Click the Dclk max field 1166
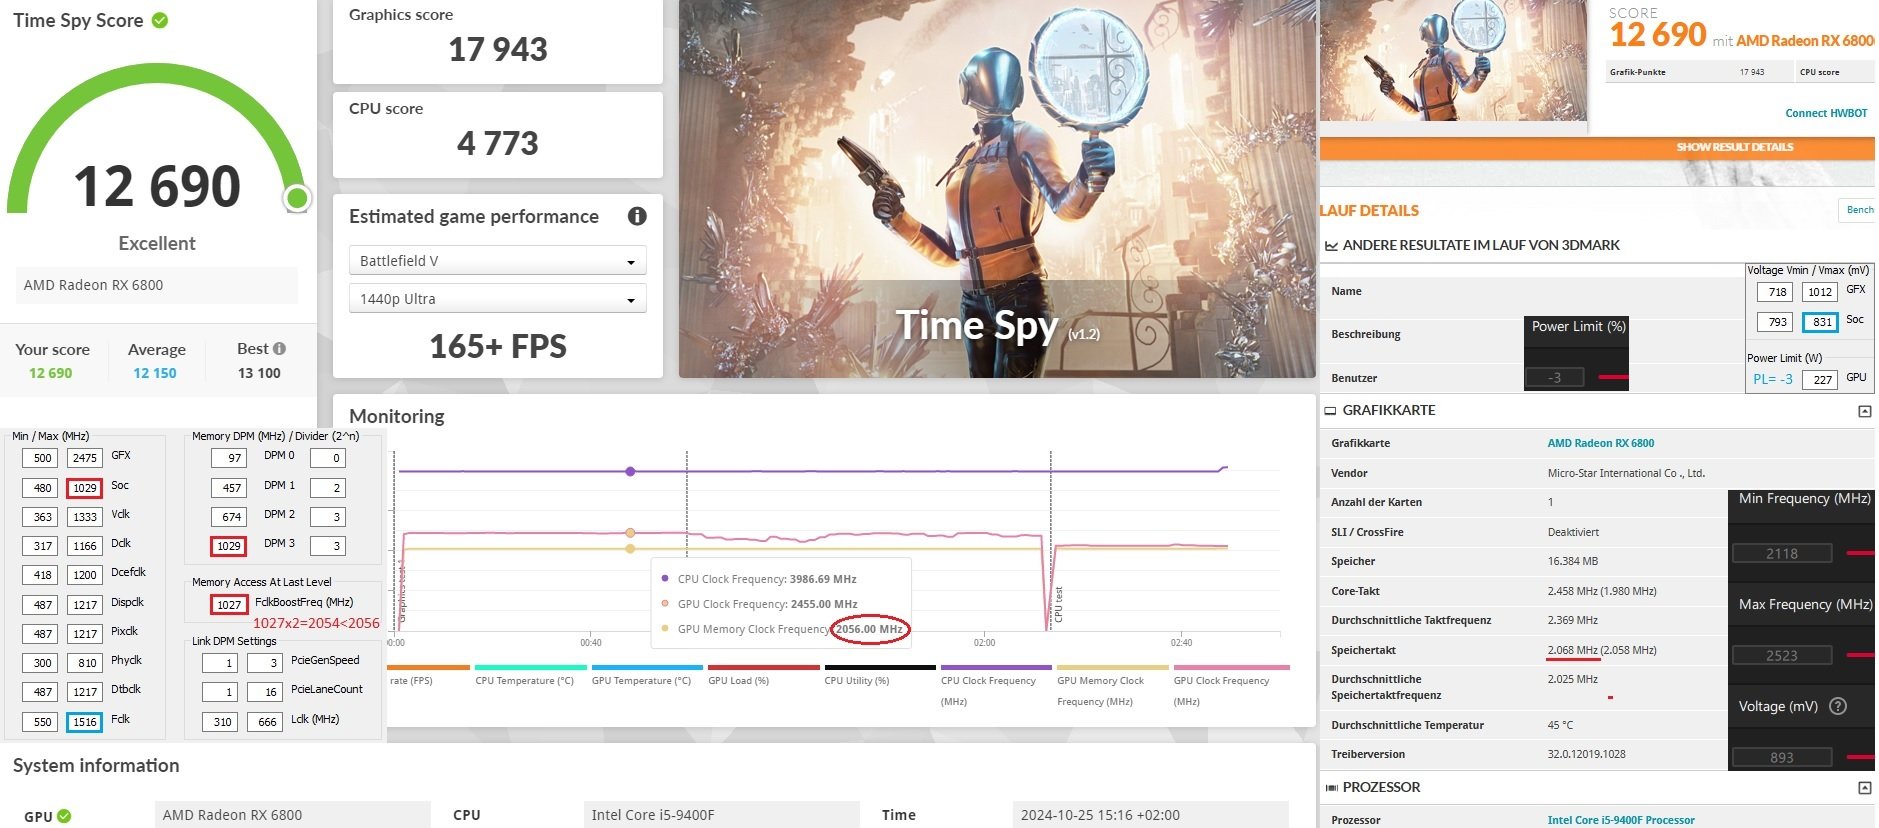The image size is (1879, 828). point(85,546)
